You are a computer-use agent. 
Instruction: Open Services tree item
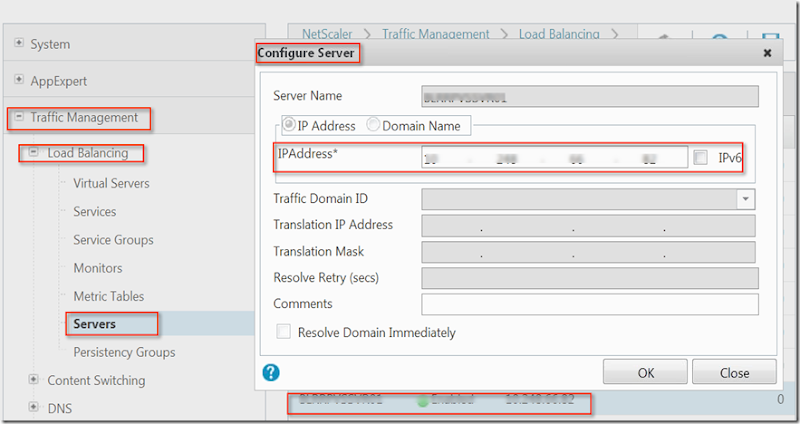94,211
